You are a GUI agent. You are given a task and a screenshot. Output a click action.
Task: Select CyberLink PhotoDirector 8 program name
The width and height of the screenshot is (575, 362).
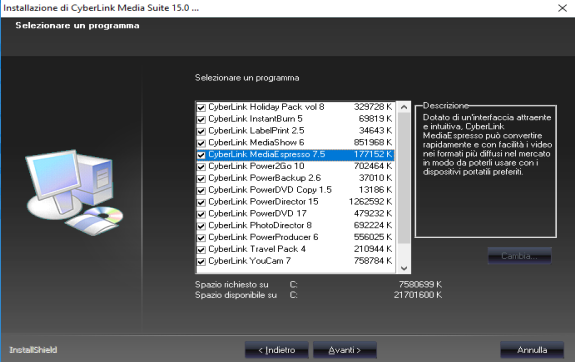tap(260, 225)
